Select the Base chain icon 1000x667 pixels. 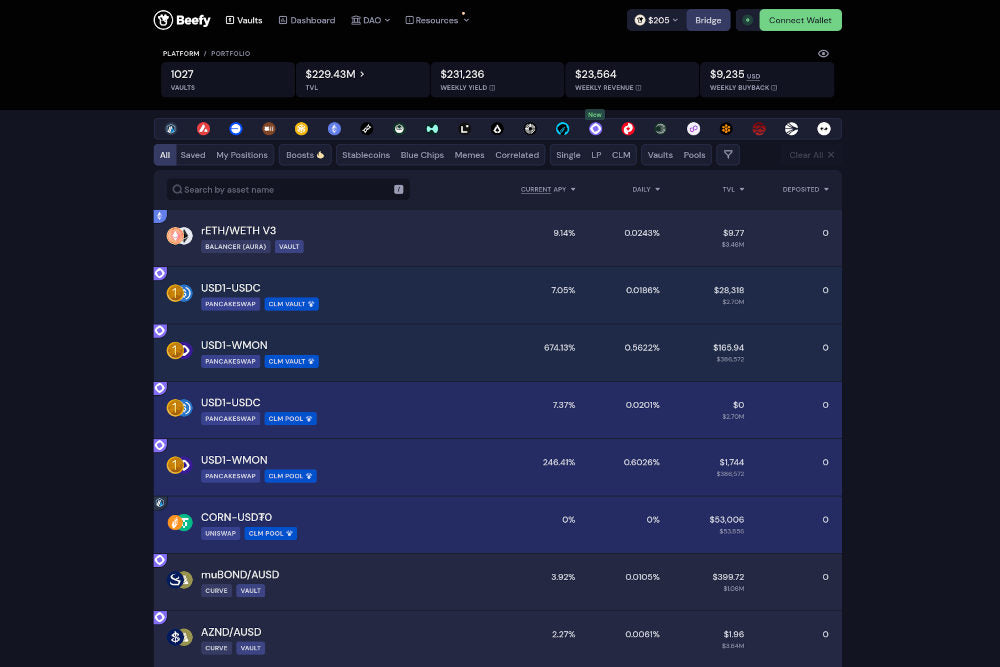tap(236, 128)
